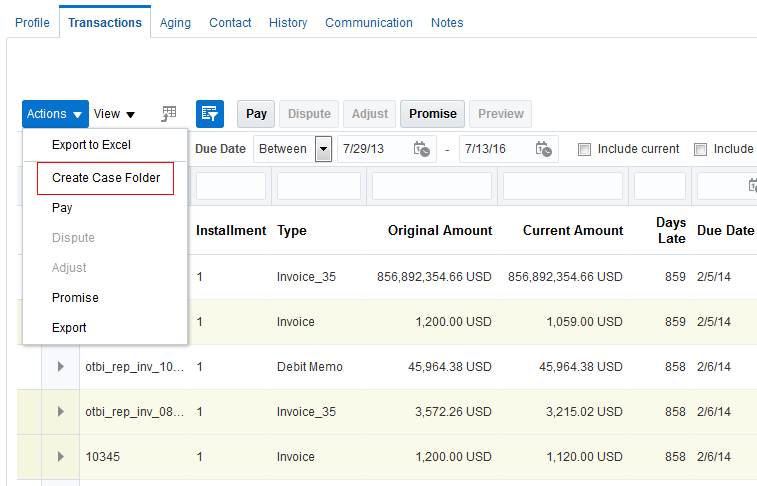Screen dimensions: 757x486
Task: Expand the Debit Memo row details
Action: [x=60, y=367]
